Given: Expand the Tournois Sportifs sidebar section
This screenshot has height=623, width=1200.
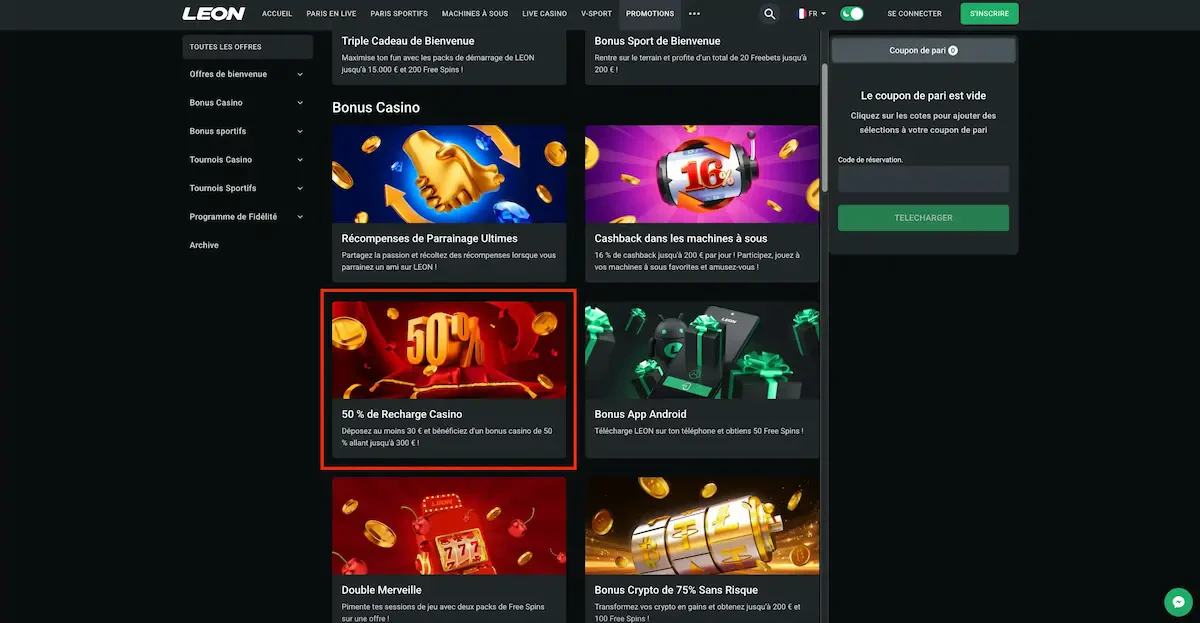Looking at the screenshot, I should click(247, 188).
